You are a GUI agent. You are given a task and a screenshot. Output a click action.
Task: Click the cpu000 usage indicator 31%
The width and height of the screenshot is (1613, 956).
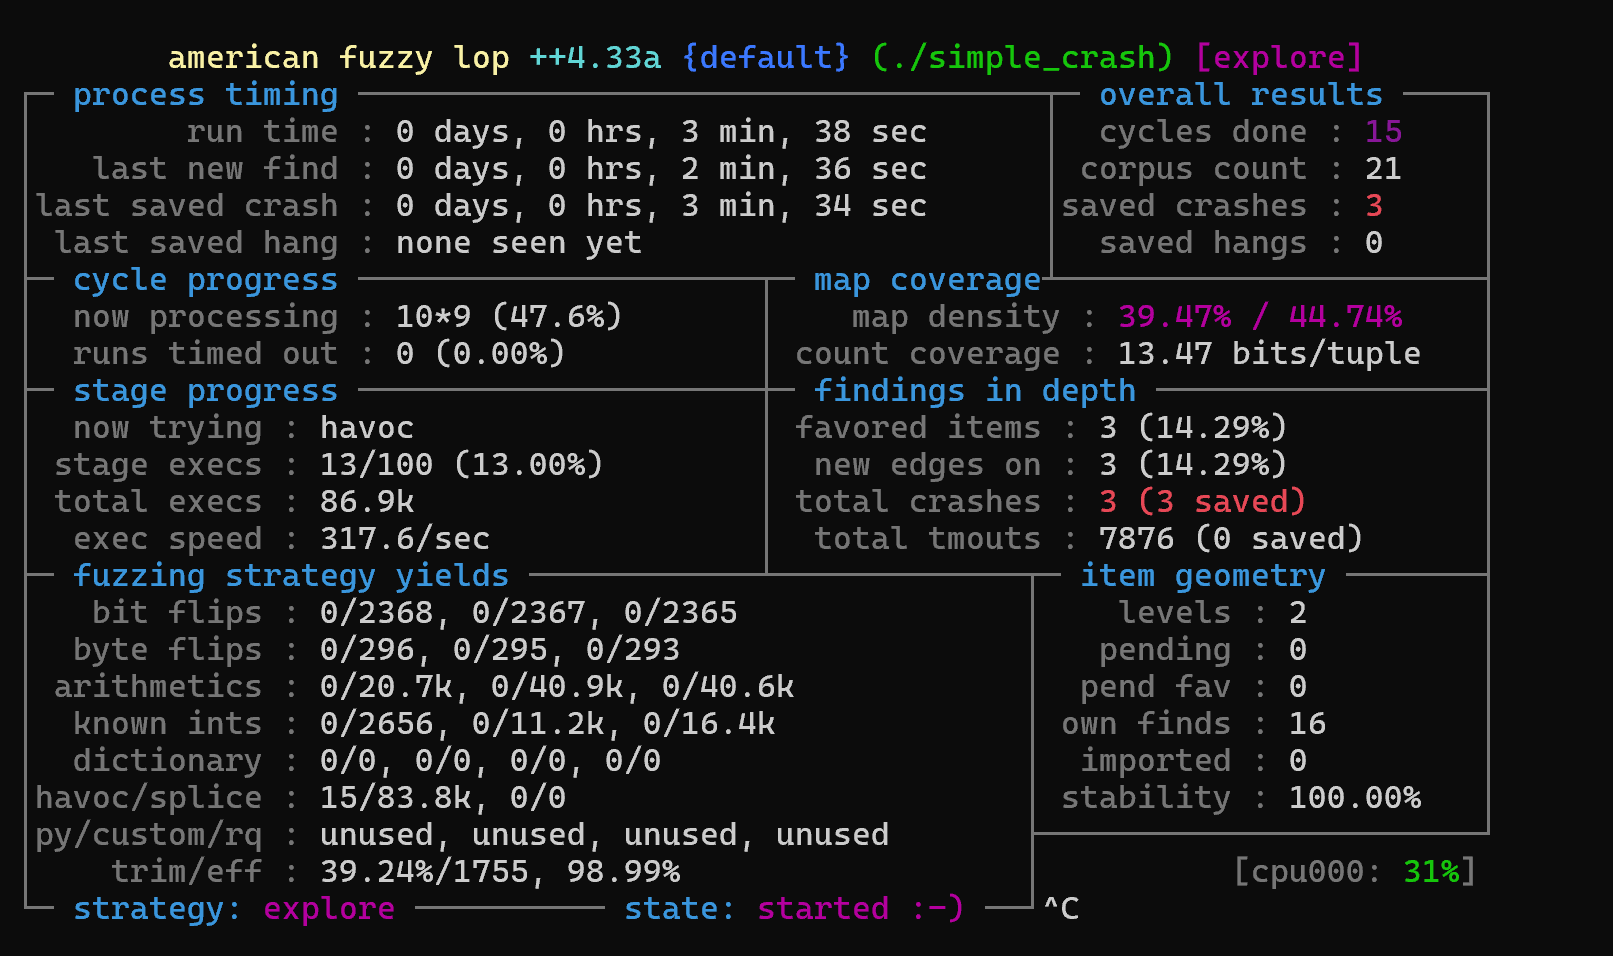point(1430,872)
